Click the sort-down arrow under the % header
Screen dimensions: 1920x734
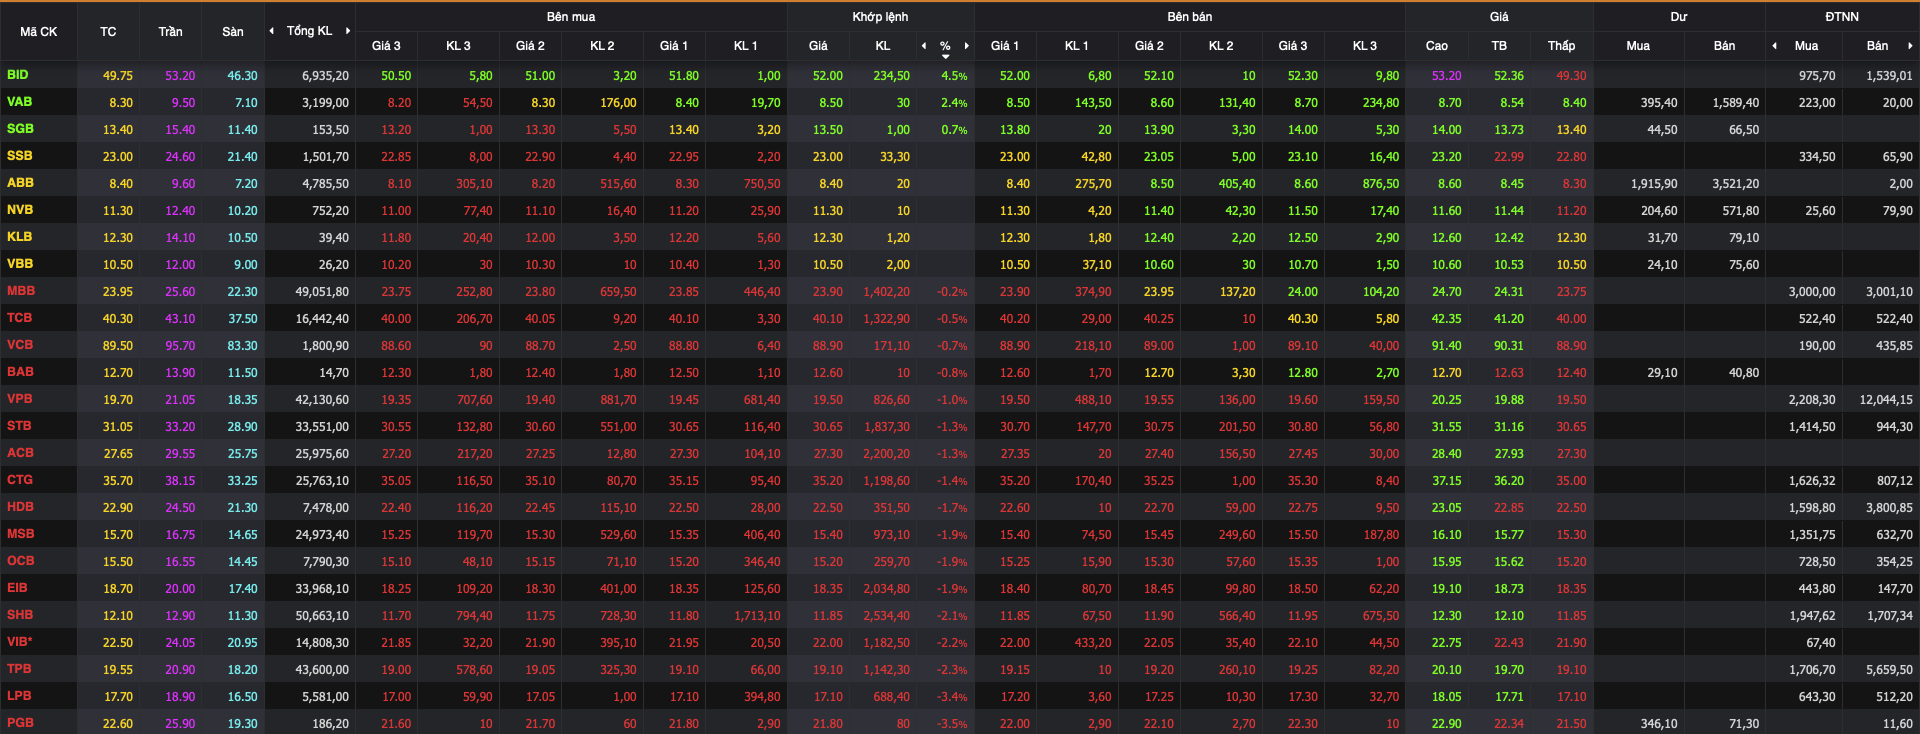tap(945, 57)
